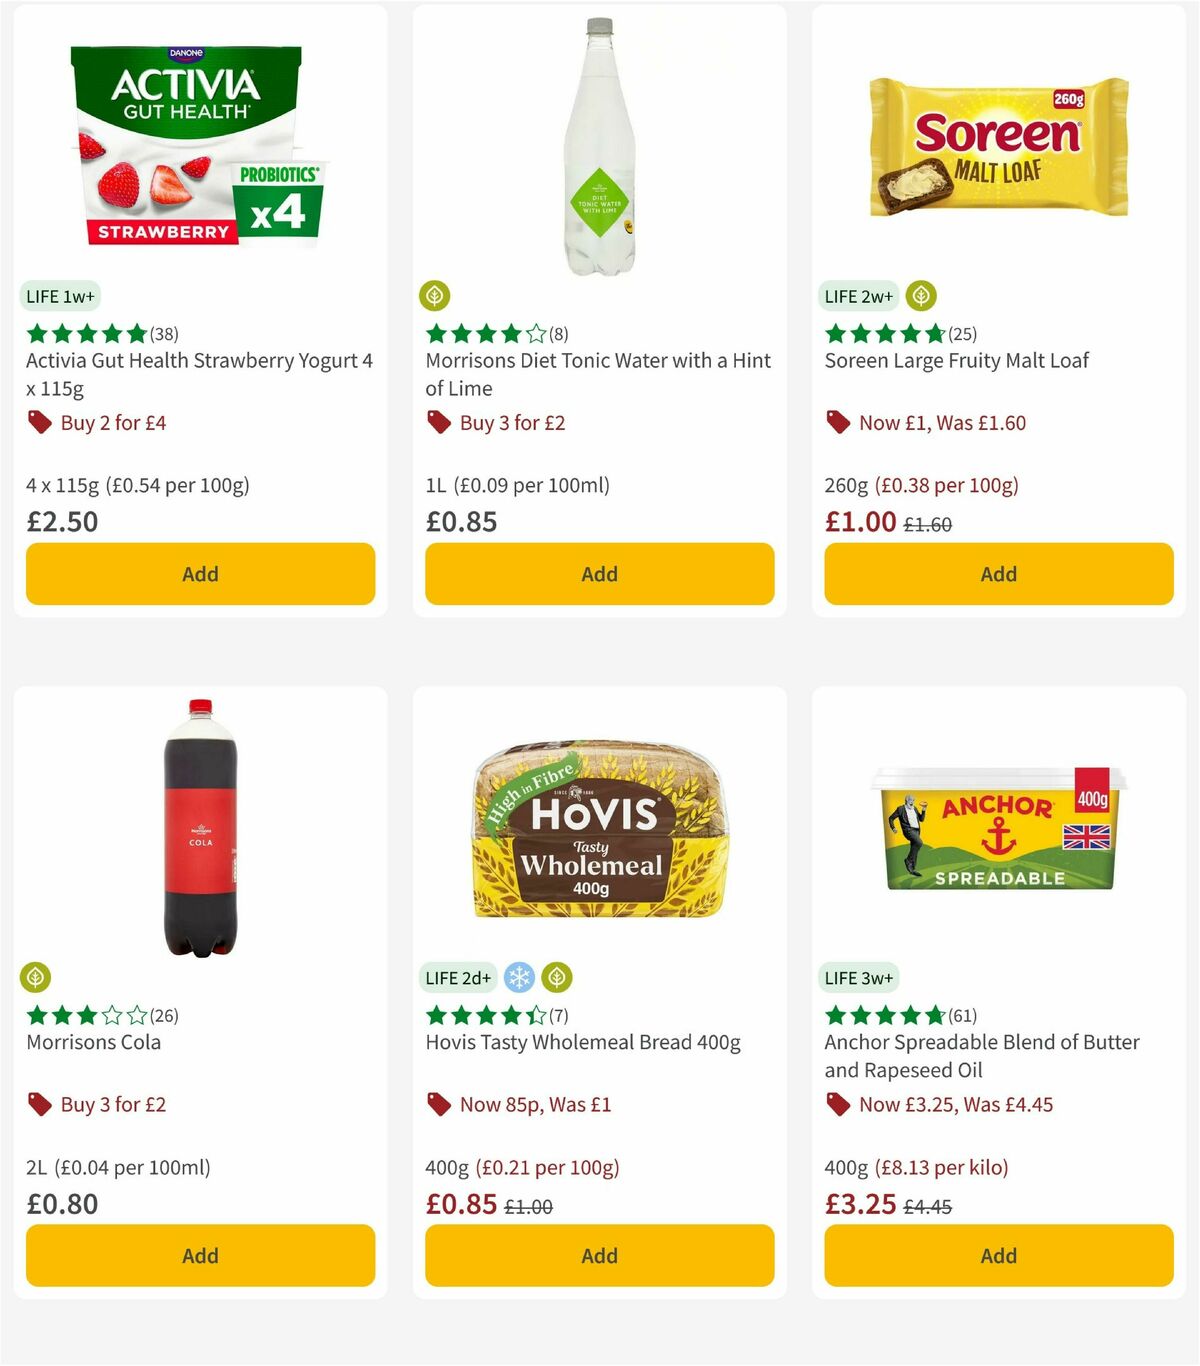Add Soreen Large Fruity Malt Loaf to basket

997,573
